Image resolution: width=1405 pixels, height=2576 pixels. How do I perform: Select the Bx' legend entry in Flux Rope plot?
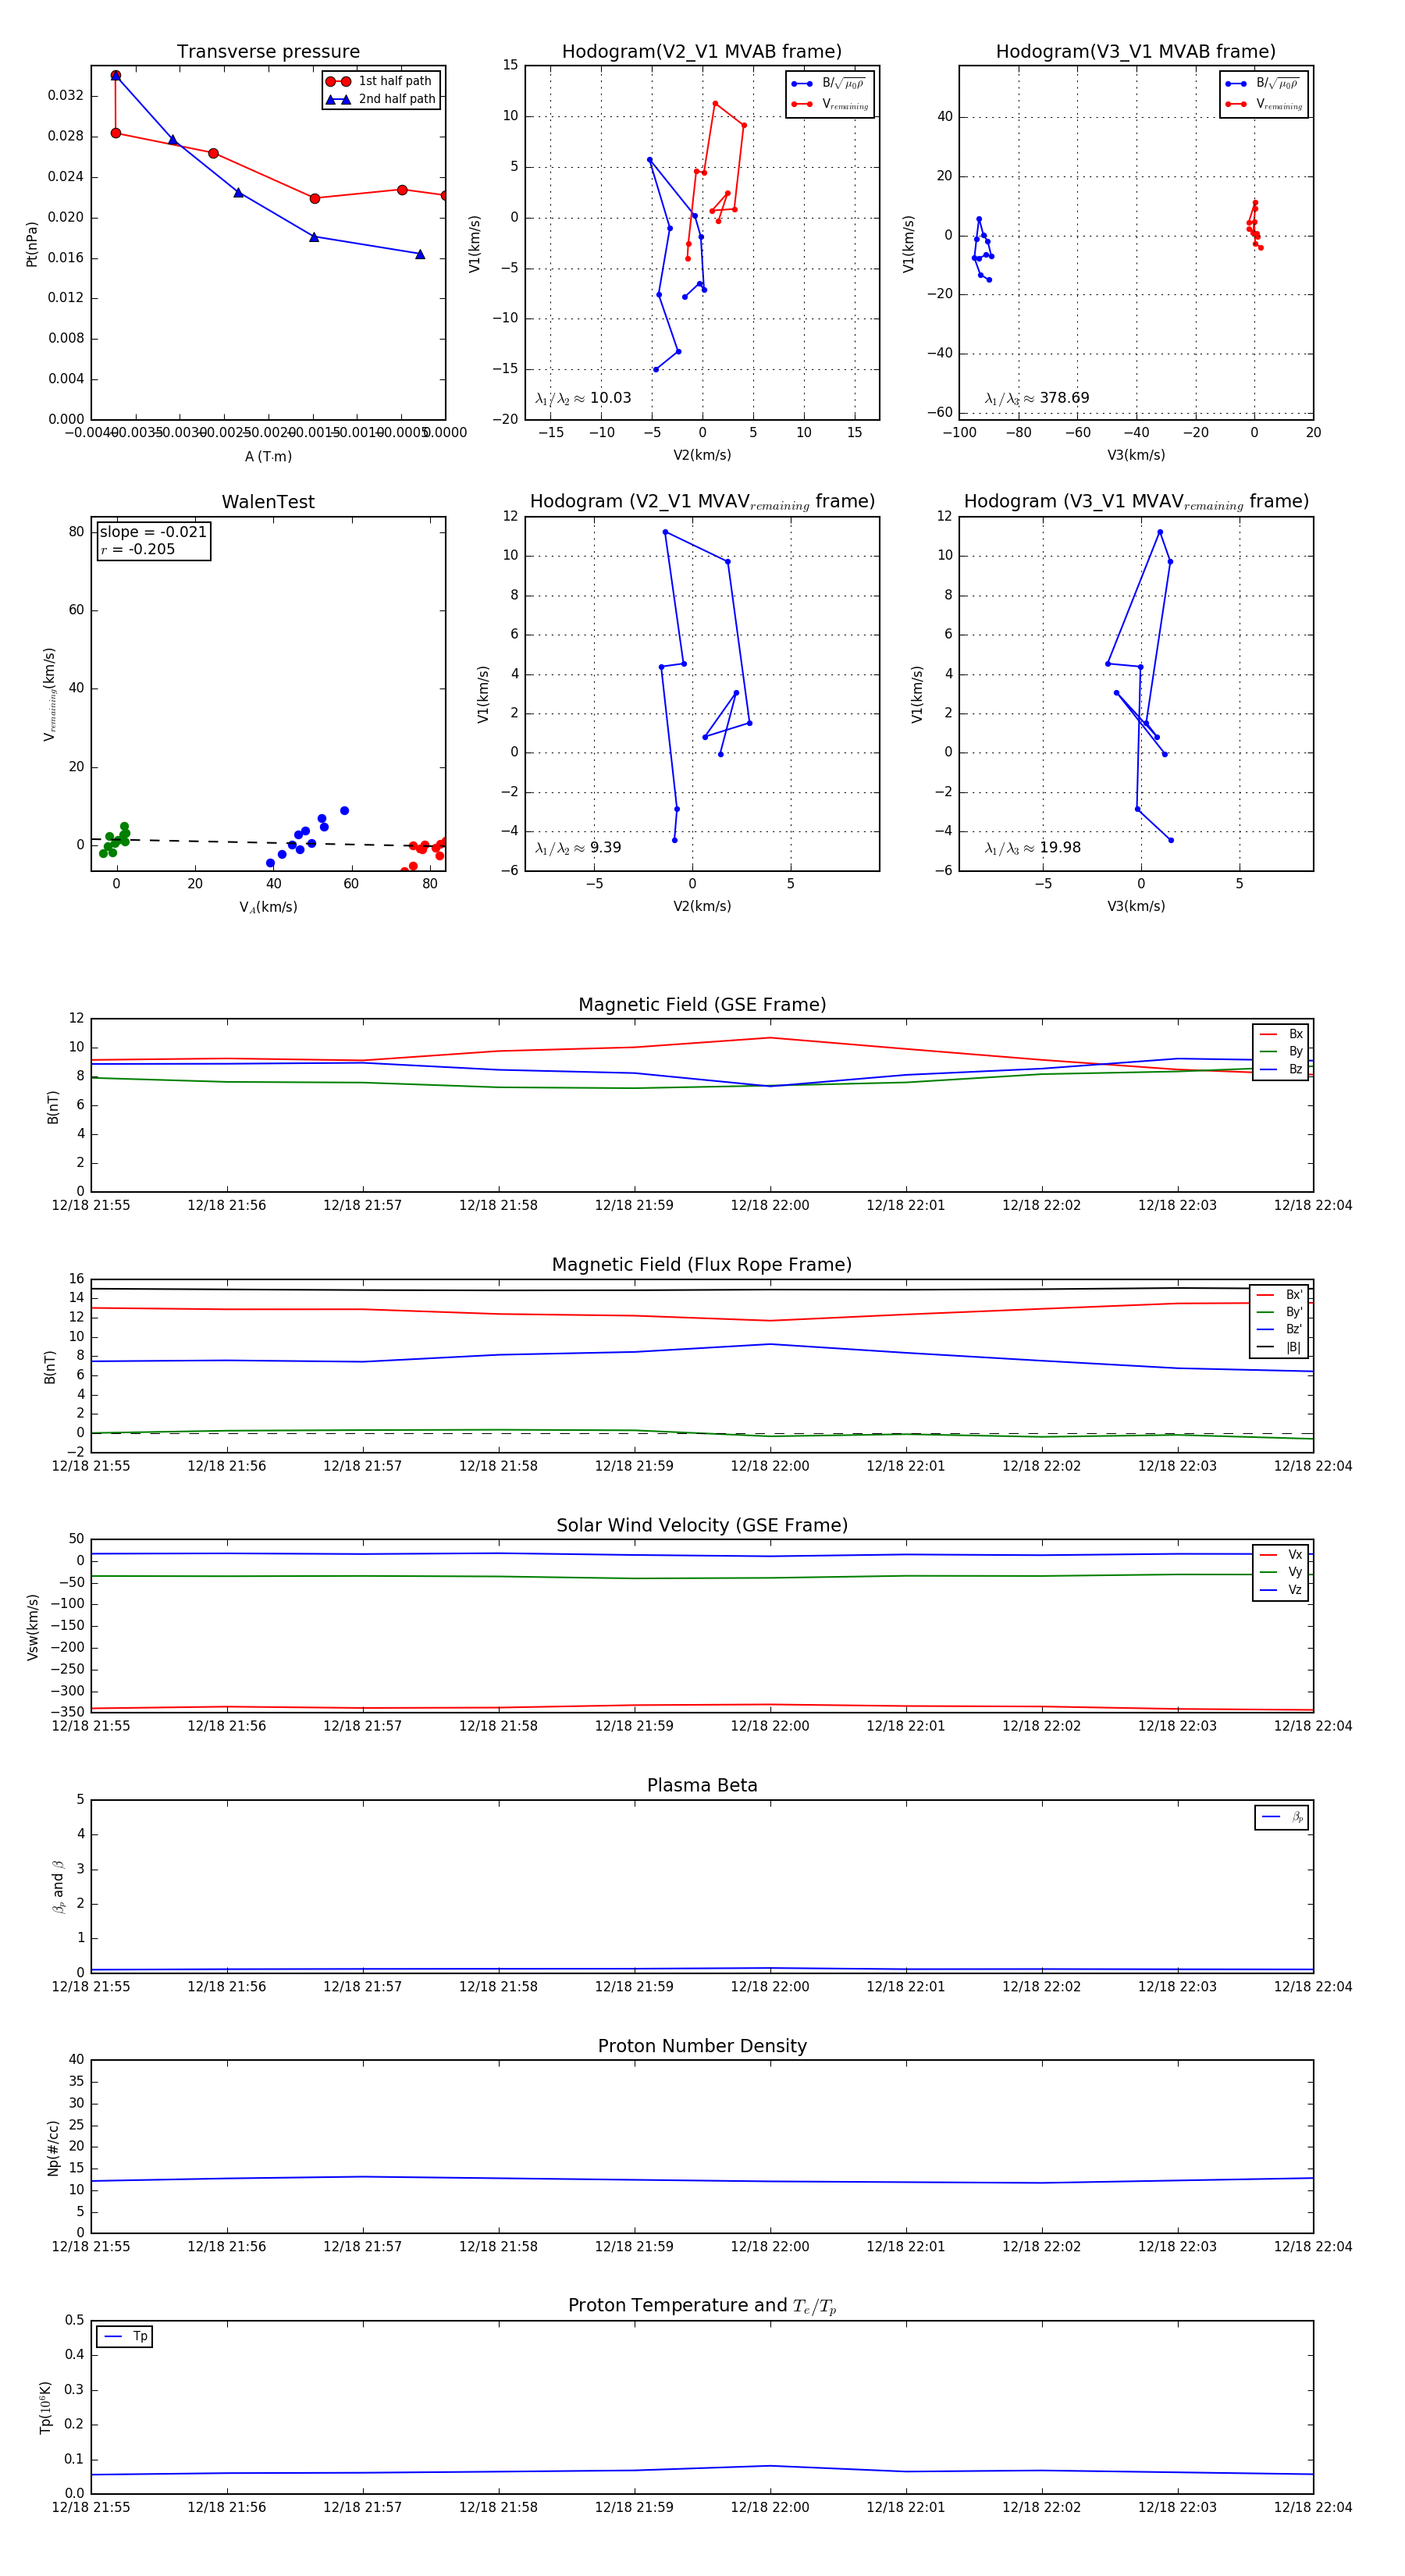1279,1295
